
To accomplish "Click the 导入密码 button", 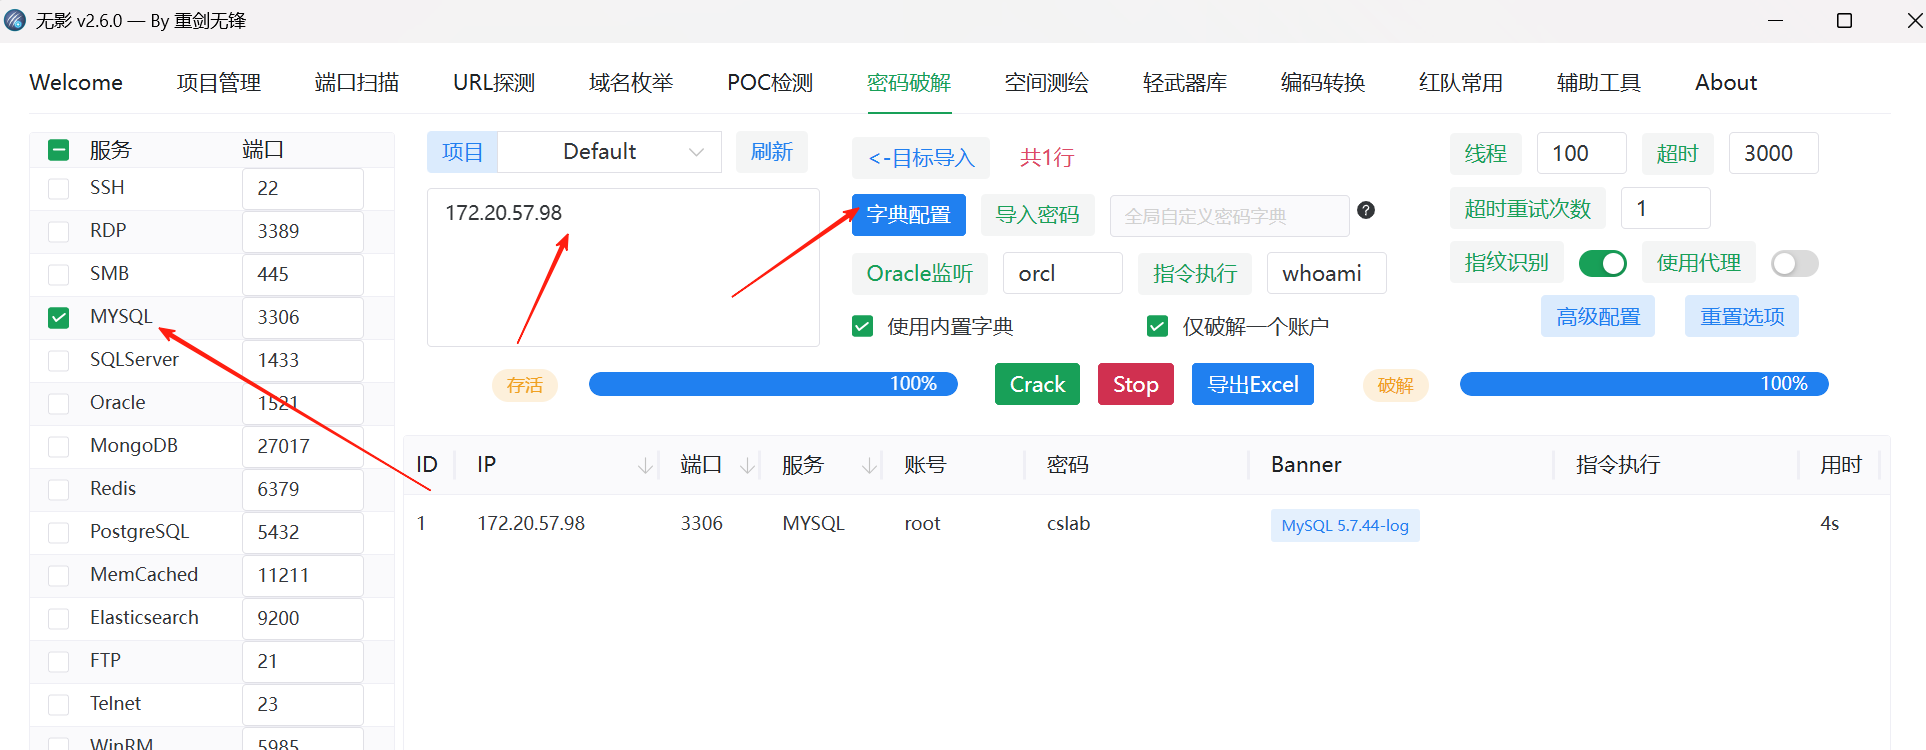I will pos(1038,215).
